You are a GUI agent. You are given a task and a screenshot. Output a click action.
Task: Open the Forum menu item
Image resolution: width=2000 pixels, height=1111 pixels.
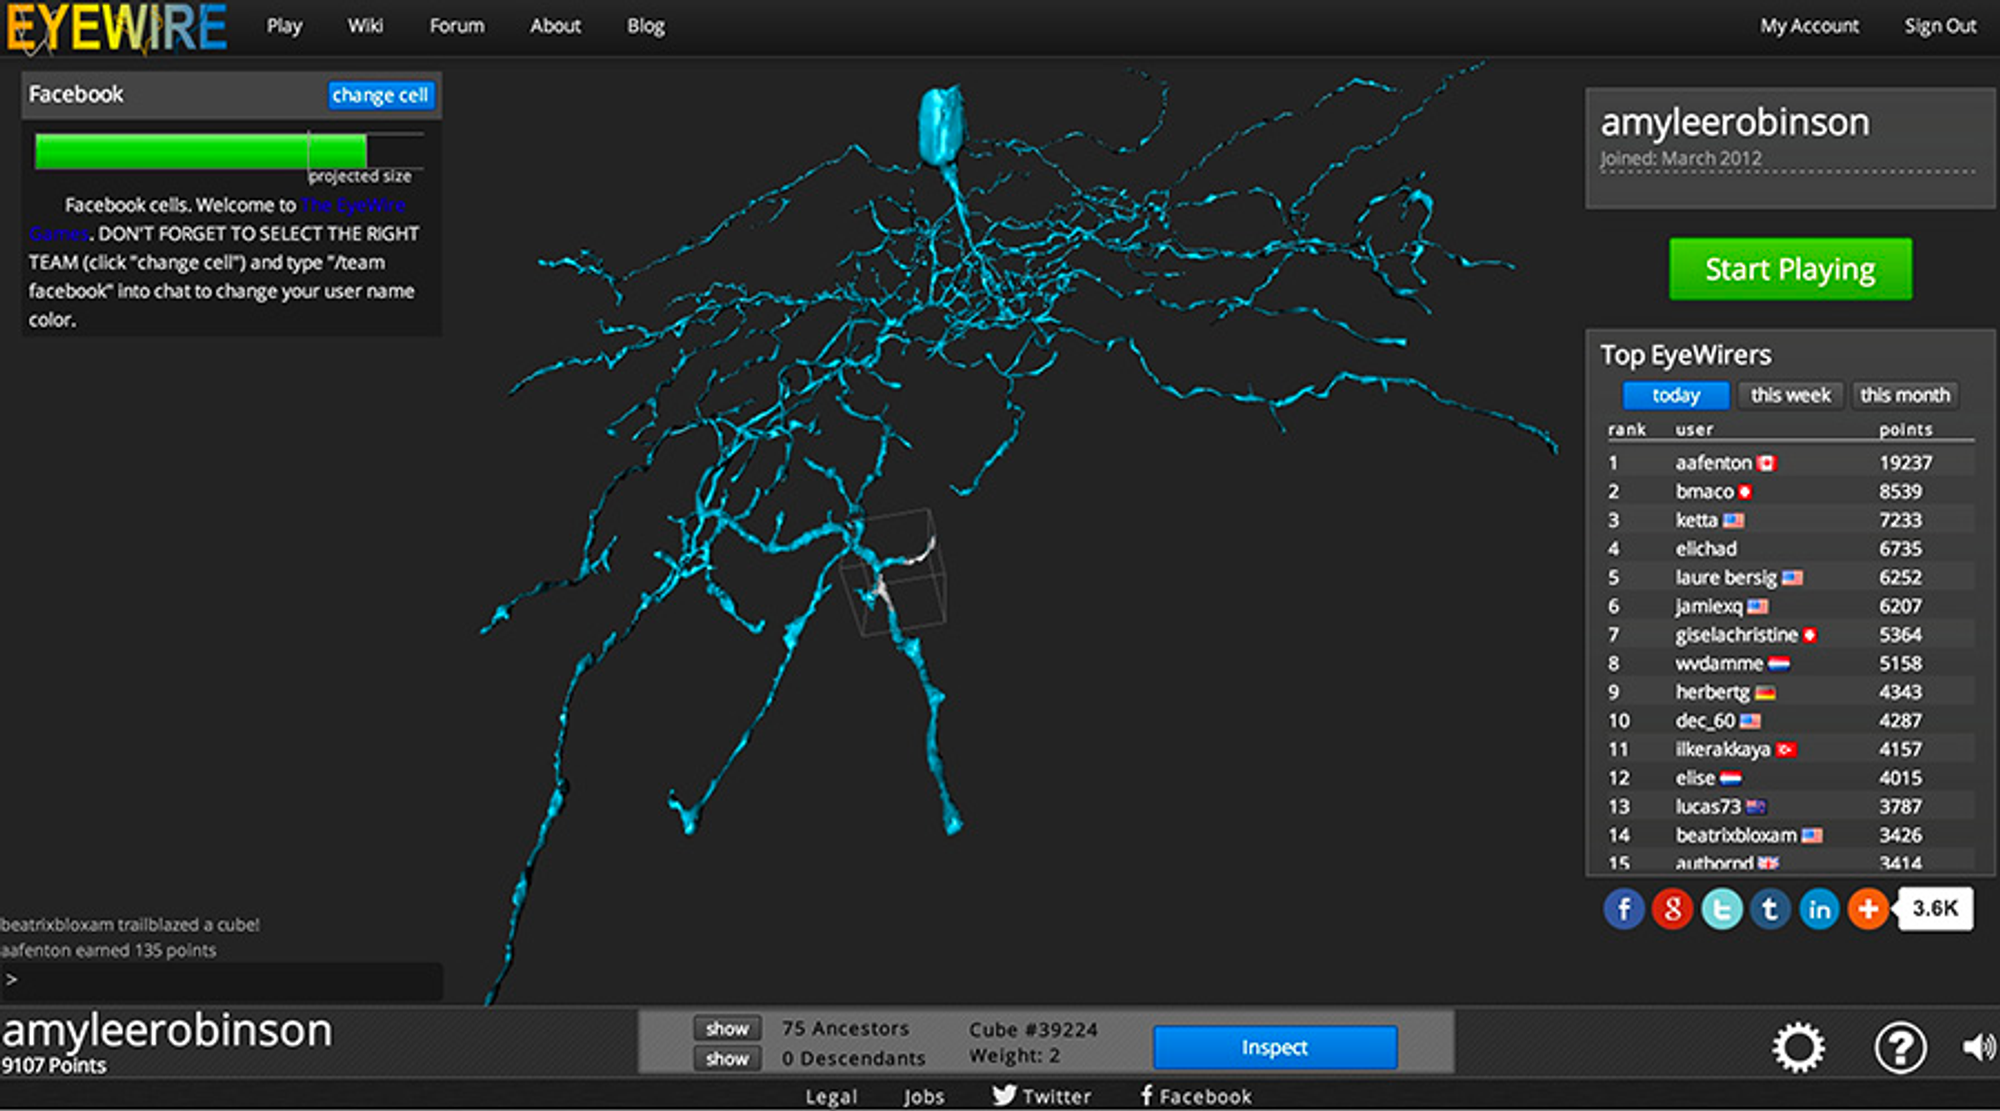(x=457, y=26)
